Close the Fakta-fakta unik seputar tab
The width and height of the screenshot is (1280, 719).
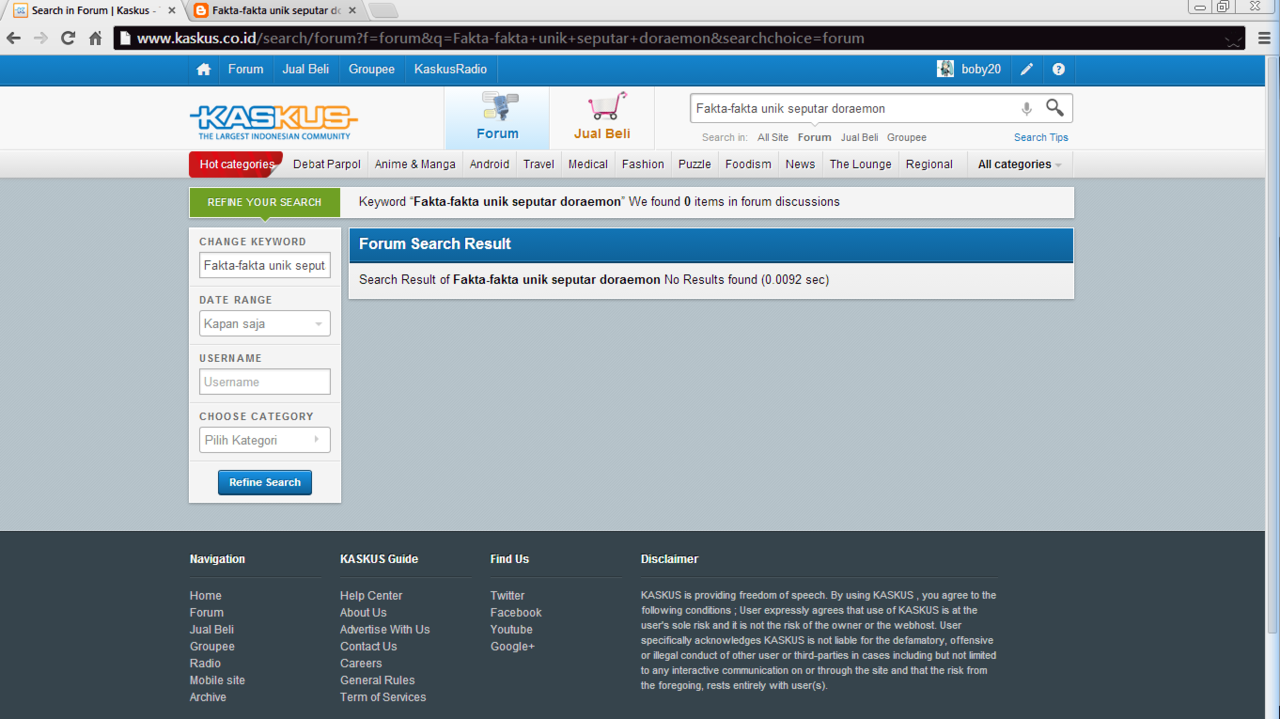click(352, 11)
